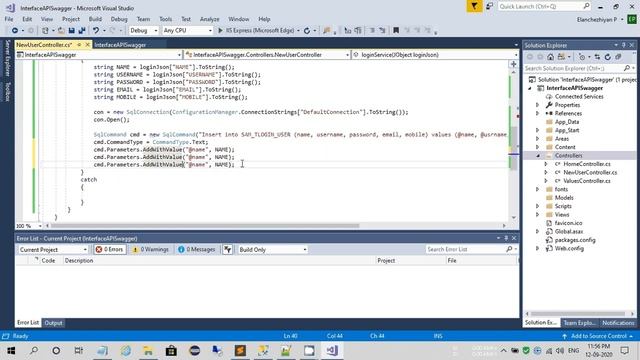This screenshot has width=640, height=360.
Task: Click the Windows Start button
Action: coord(11,351)
